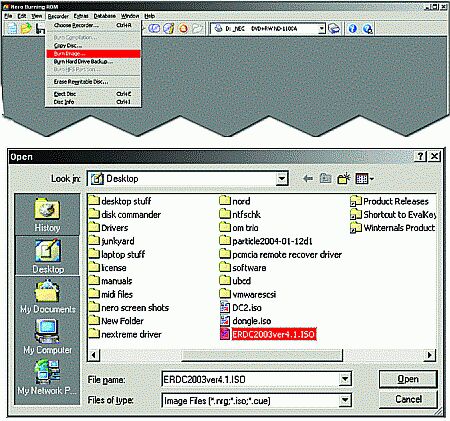Click the greyed-out folder icon in Nero toolbar
This screenshot has height=421, width=450.
coord(198,29)
